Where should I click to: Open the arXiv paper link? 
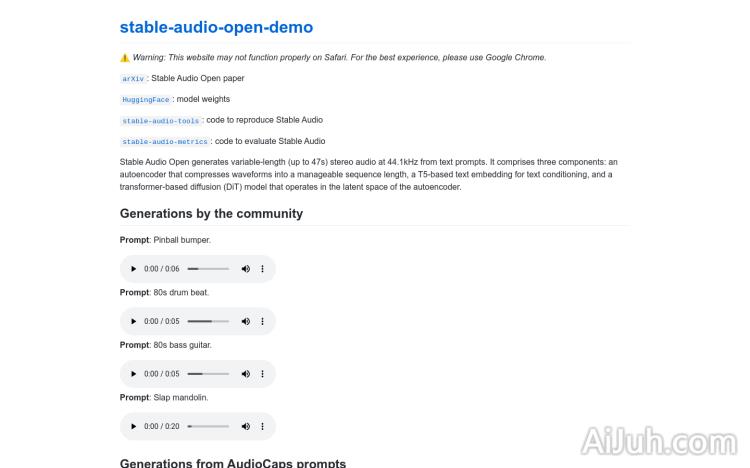tap(133, 78)
